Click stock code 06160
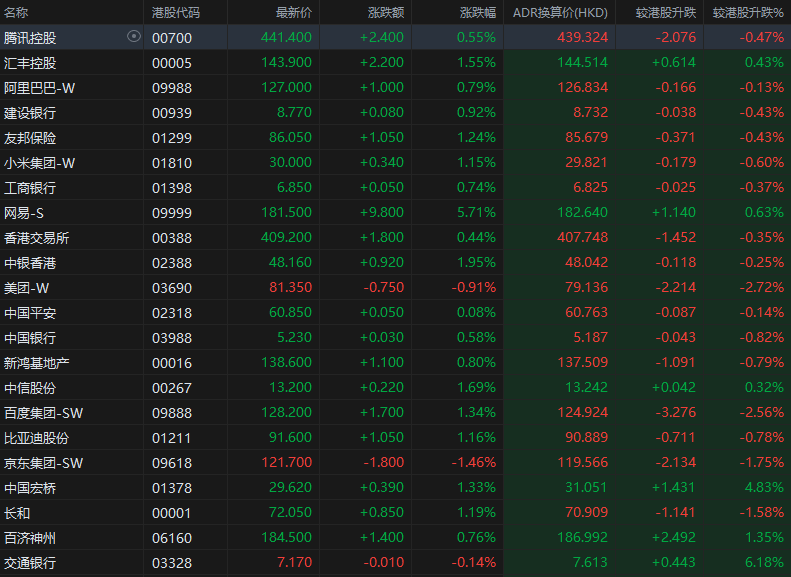The image size is (791, 577). (x=172, y=538)
